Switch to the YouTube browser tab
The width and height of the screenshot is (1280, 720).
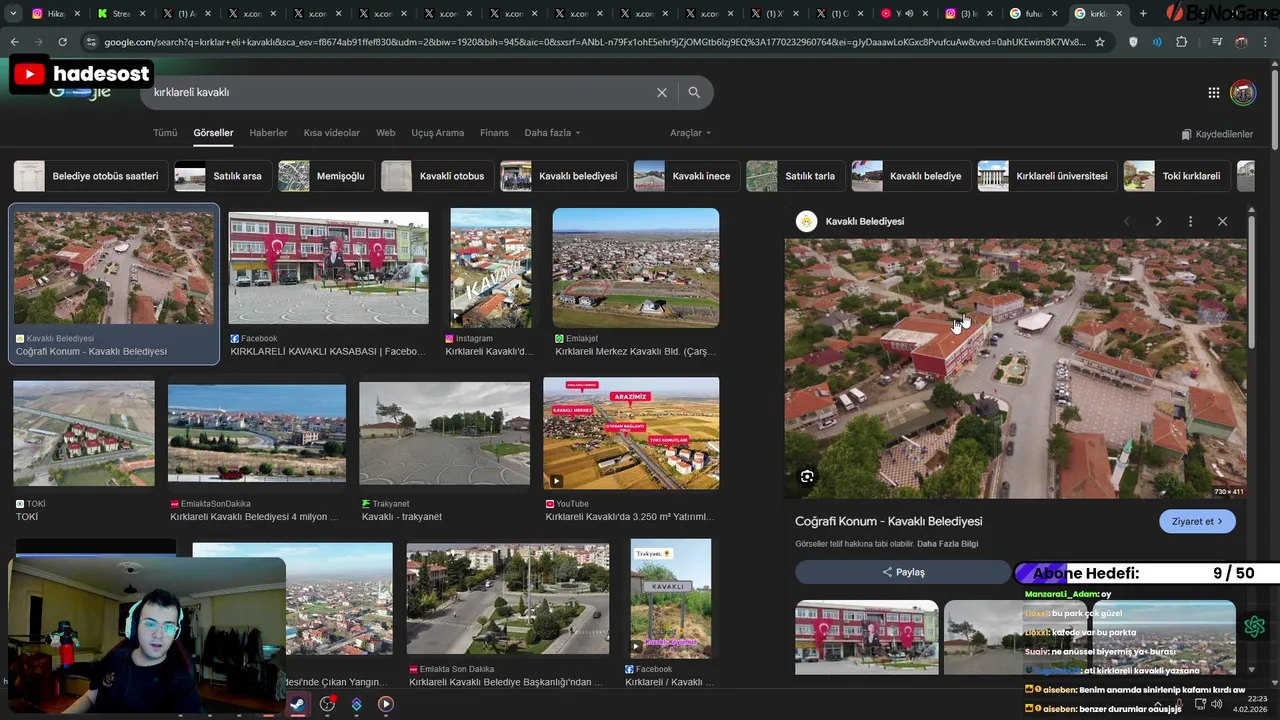(904, 14)
